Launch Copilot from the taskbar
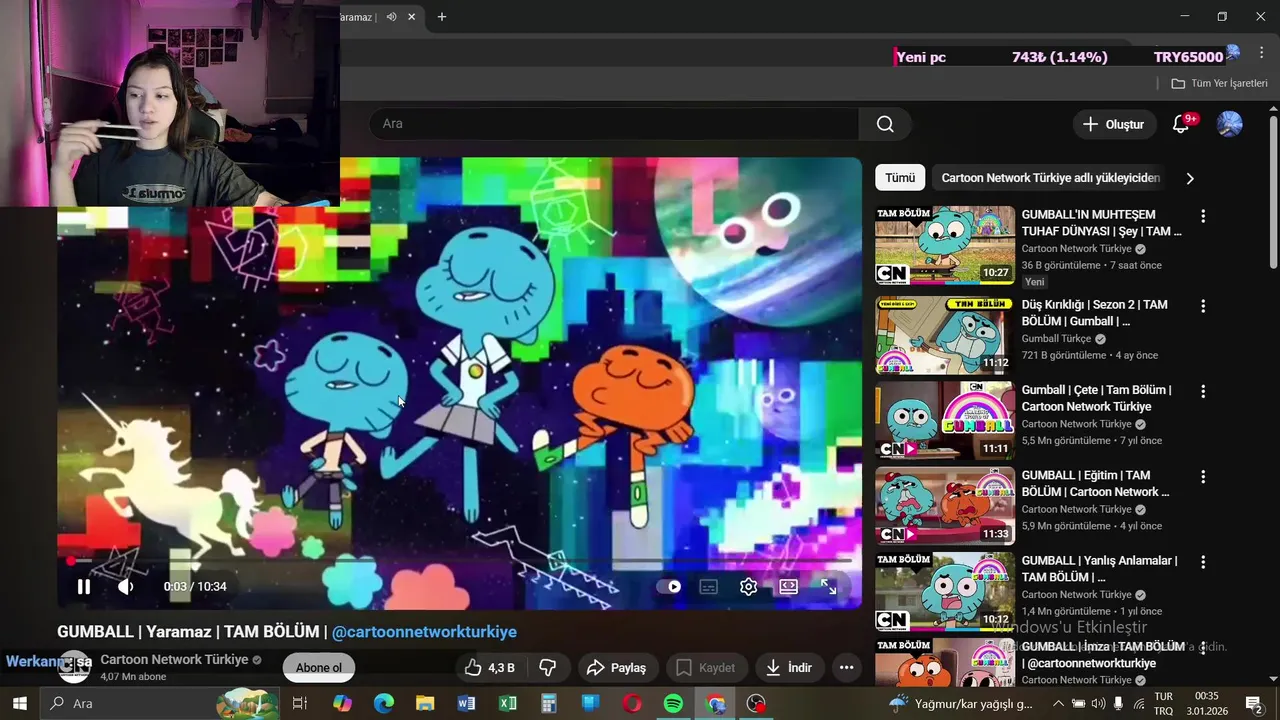Image resolution: width=1280 pixels, height=720 pixels. pos(342,703)
